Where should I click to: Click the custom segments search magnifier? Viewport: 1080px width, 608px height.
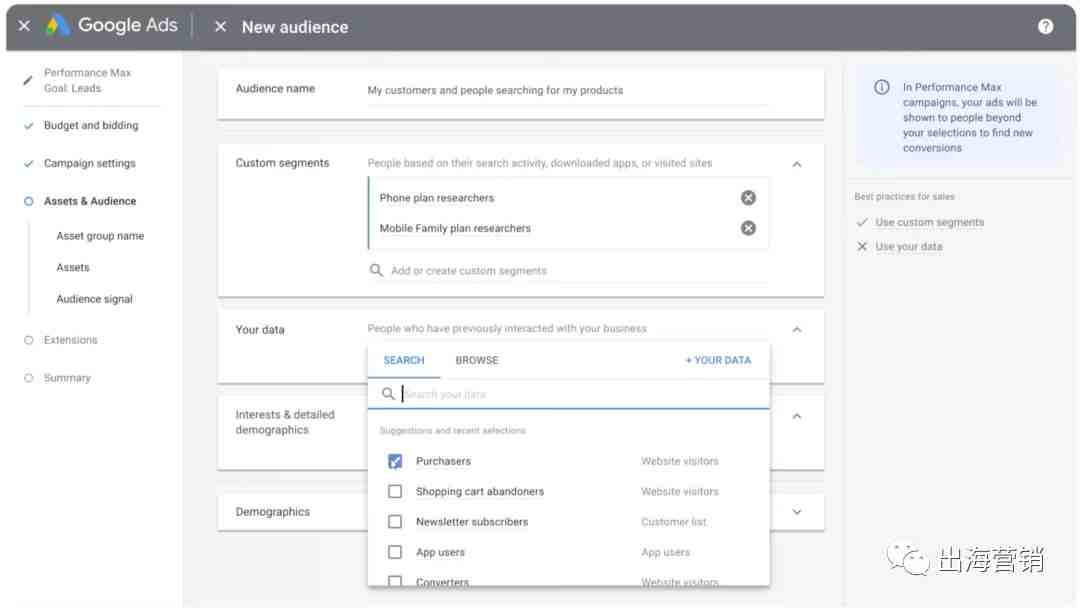click(x=376, y=270)
